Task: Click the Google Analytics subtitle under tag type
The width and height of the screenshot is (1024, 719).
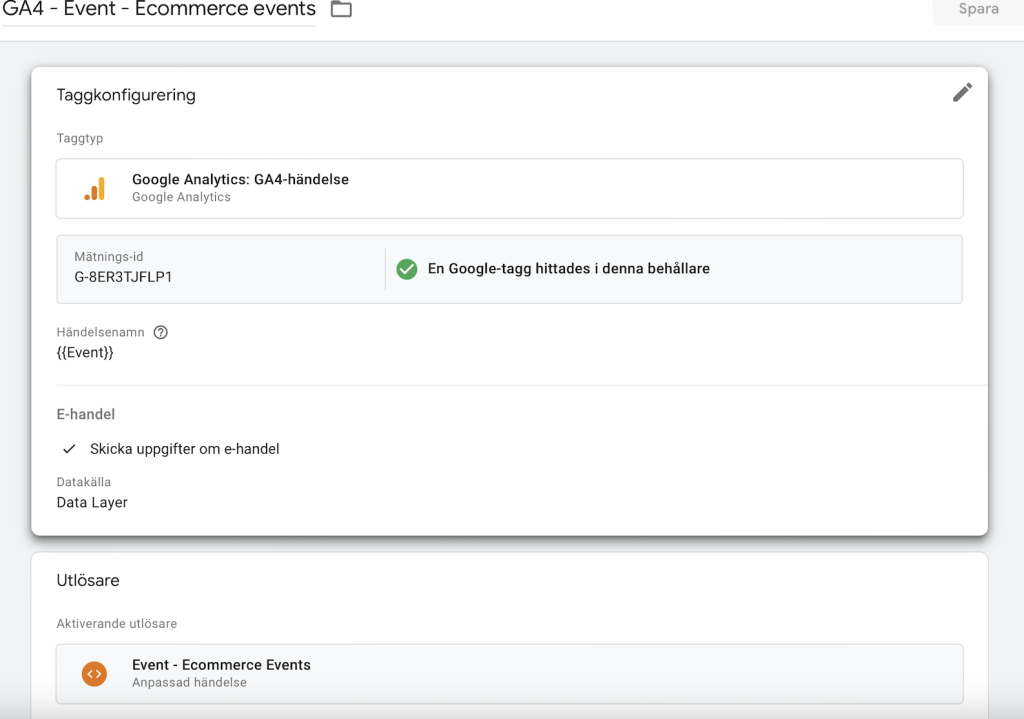Action: tap(182, 197)
